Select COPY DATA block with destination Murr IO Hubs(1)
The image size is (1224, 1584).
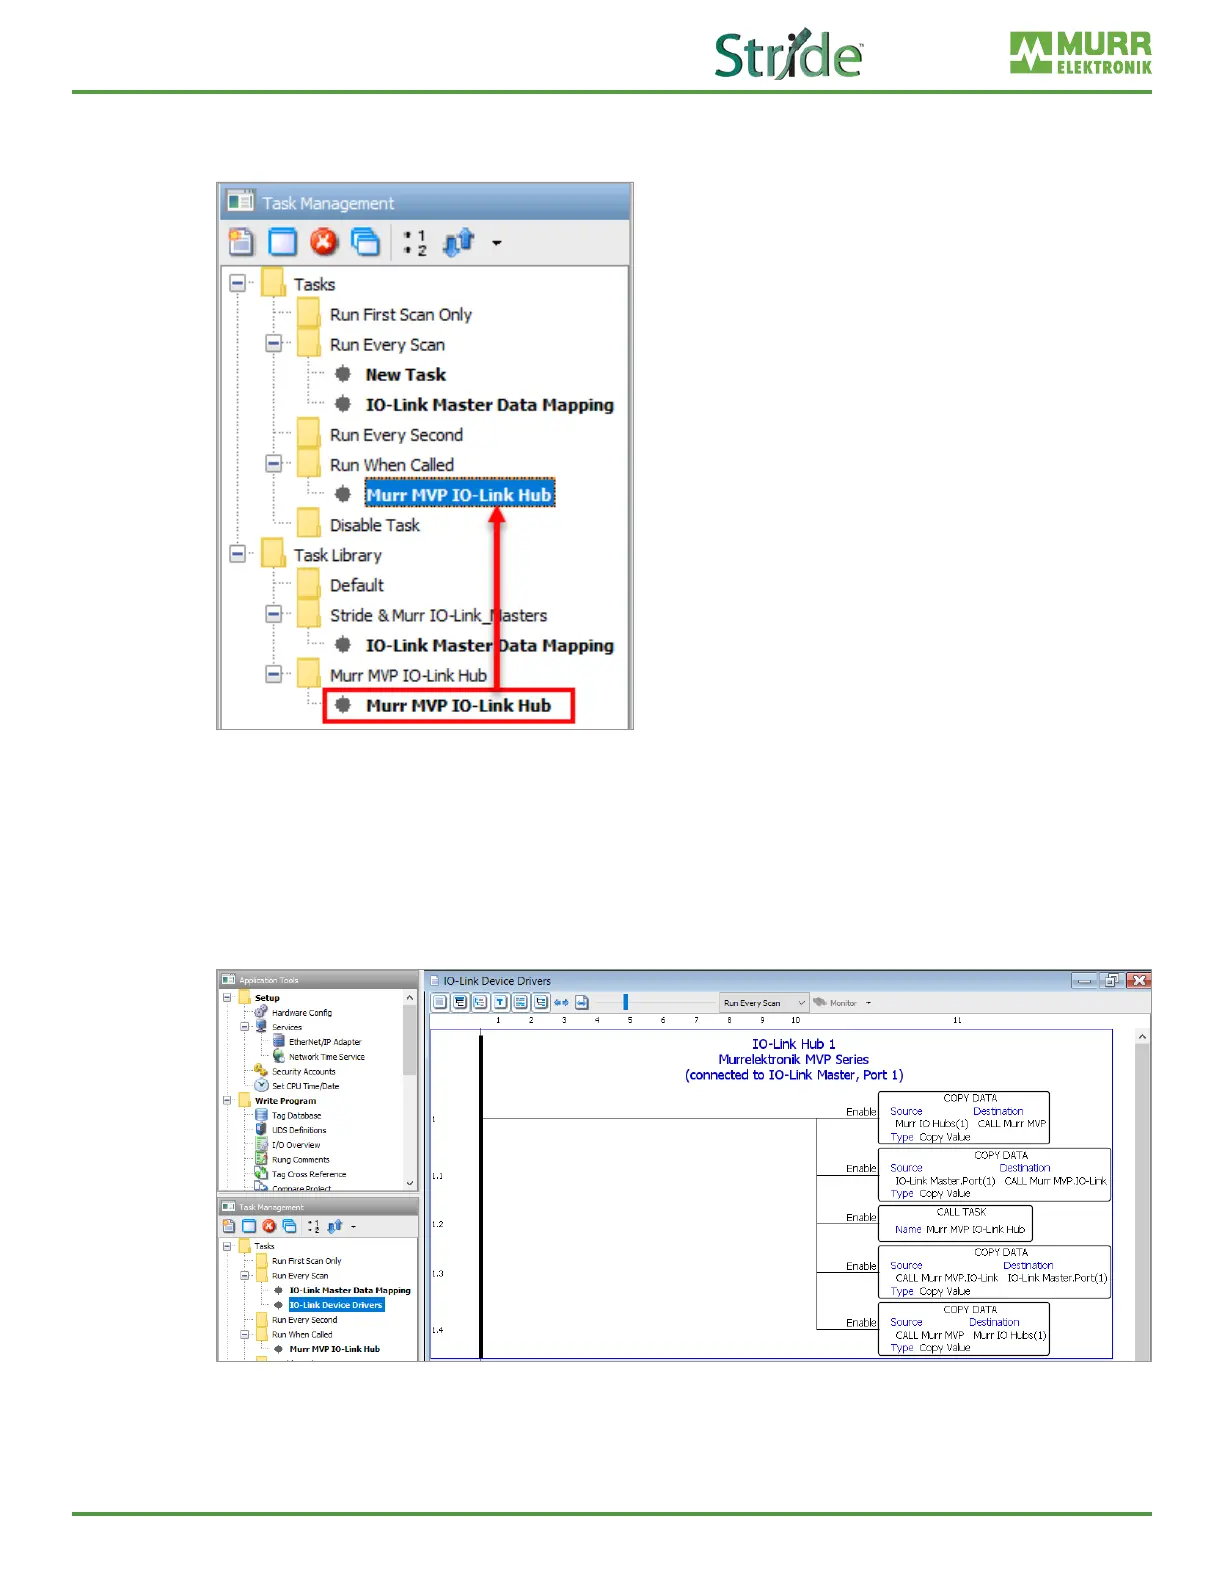(964, 1329)
